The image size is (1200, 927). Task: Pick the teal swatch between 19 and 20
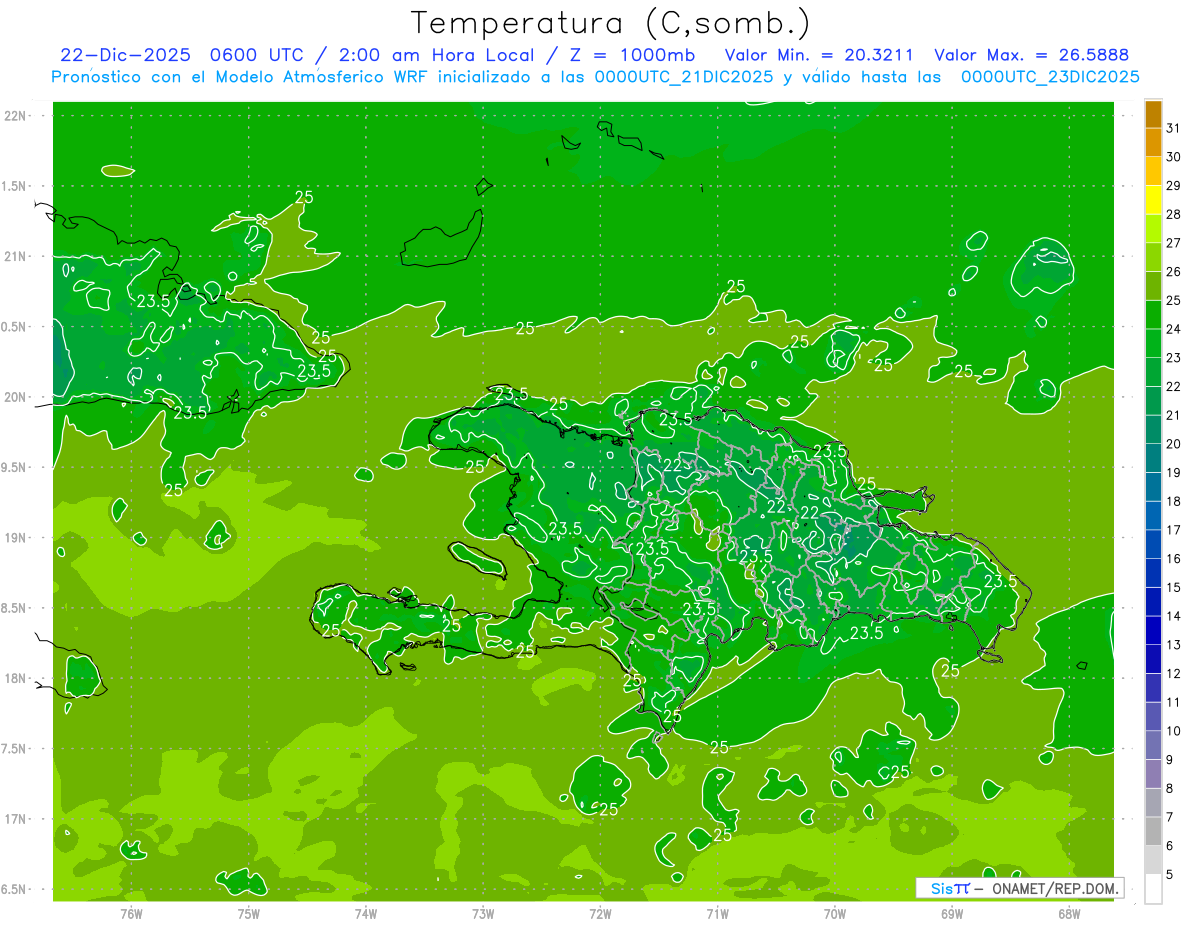coord(1153,458)
